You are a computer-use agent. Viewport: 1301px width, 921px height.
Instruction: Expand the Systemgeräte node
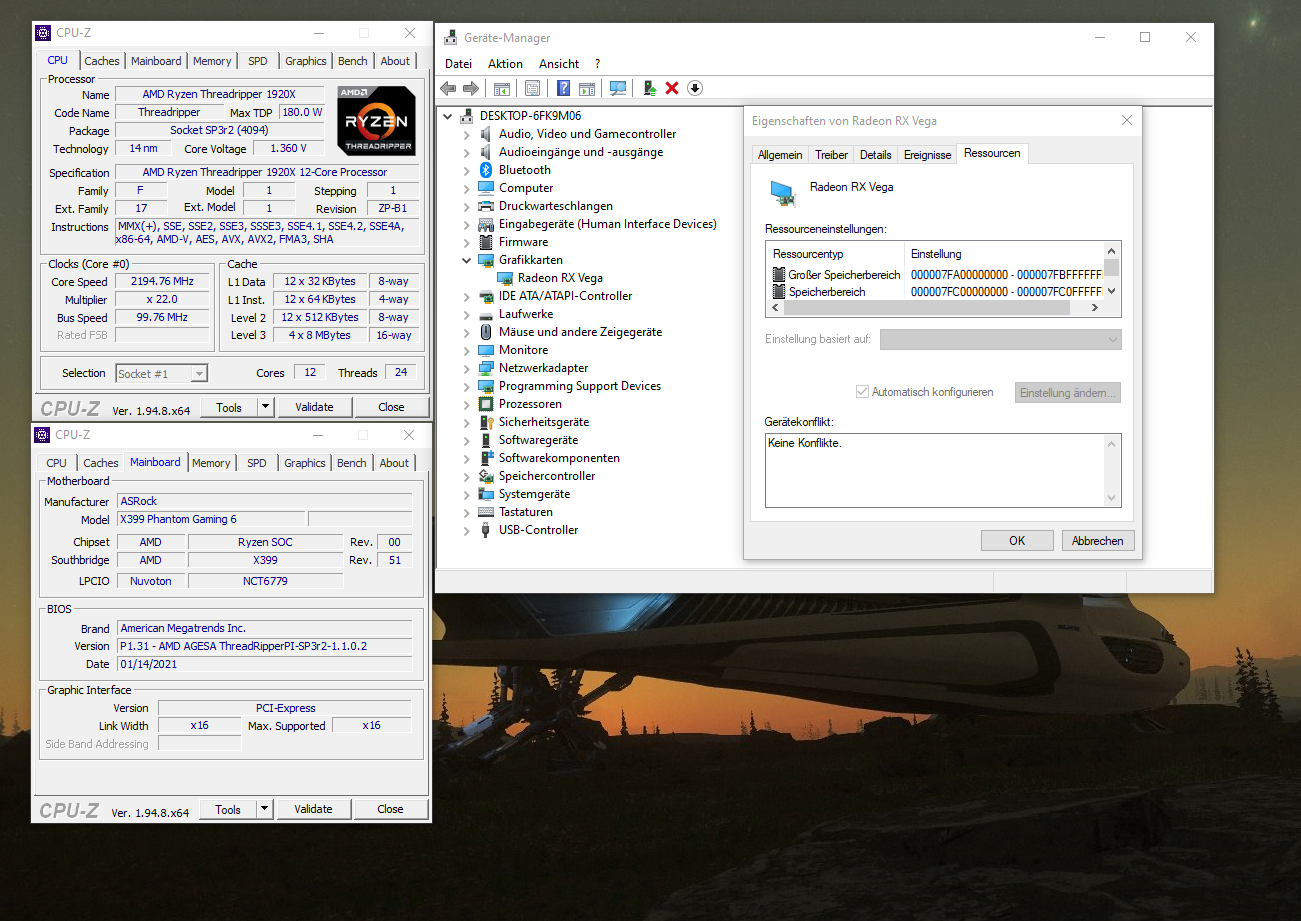(x=466, y=494)
